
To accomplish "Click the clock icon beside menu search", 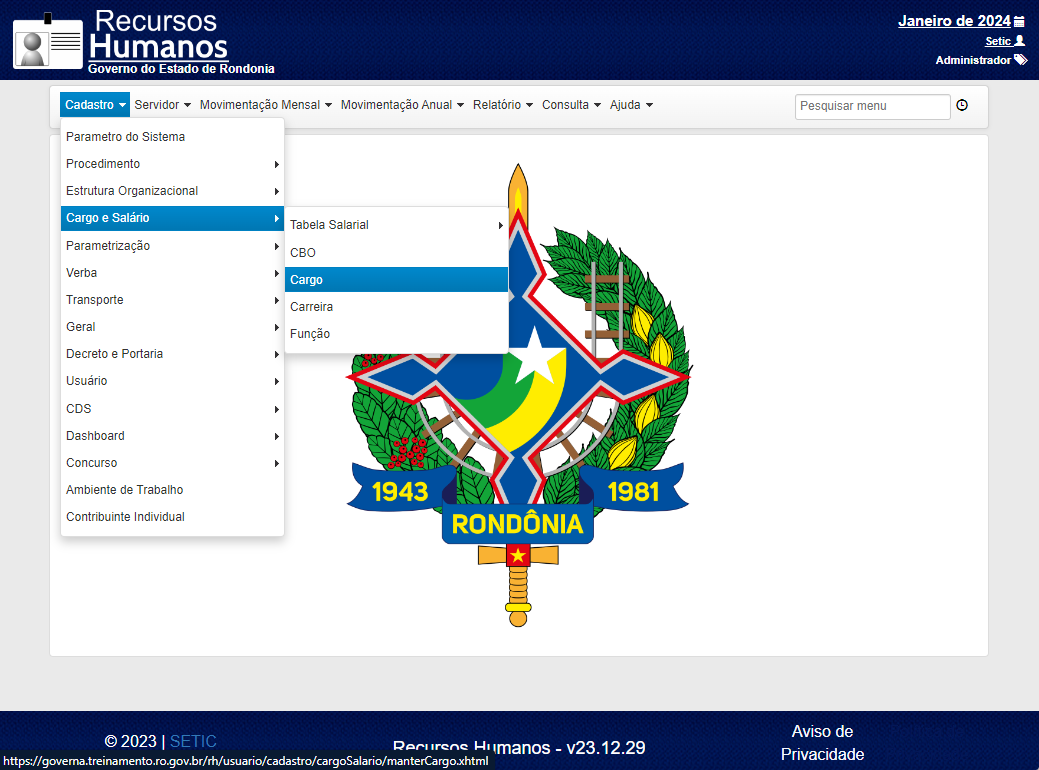I will pos(962,105).
